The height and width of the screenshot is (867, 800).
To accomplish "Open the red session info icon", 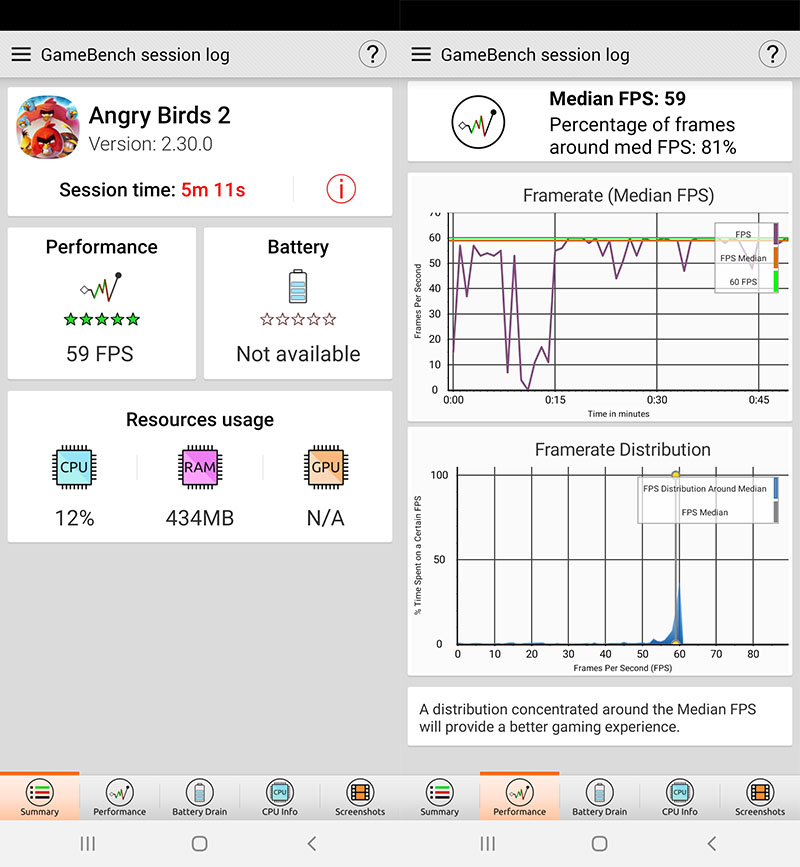I will [341, 189].
